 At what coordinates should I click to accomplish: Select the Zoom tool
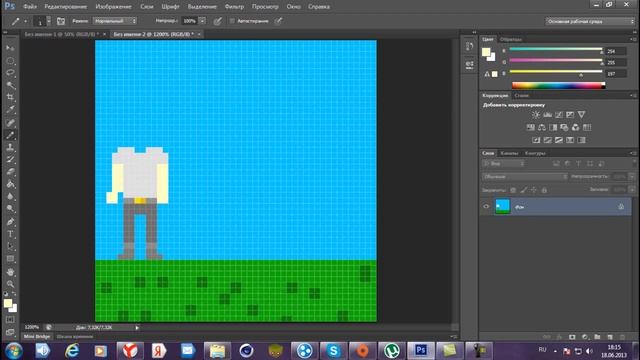(x=10, y=284)
